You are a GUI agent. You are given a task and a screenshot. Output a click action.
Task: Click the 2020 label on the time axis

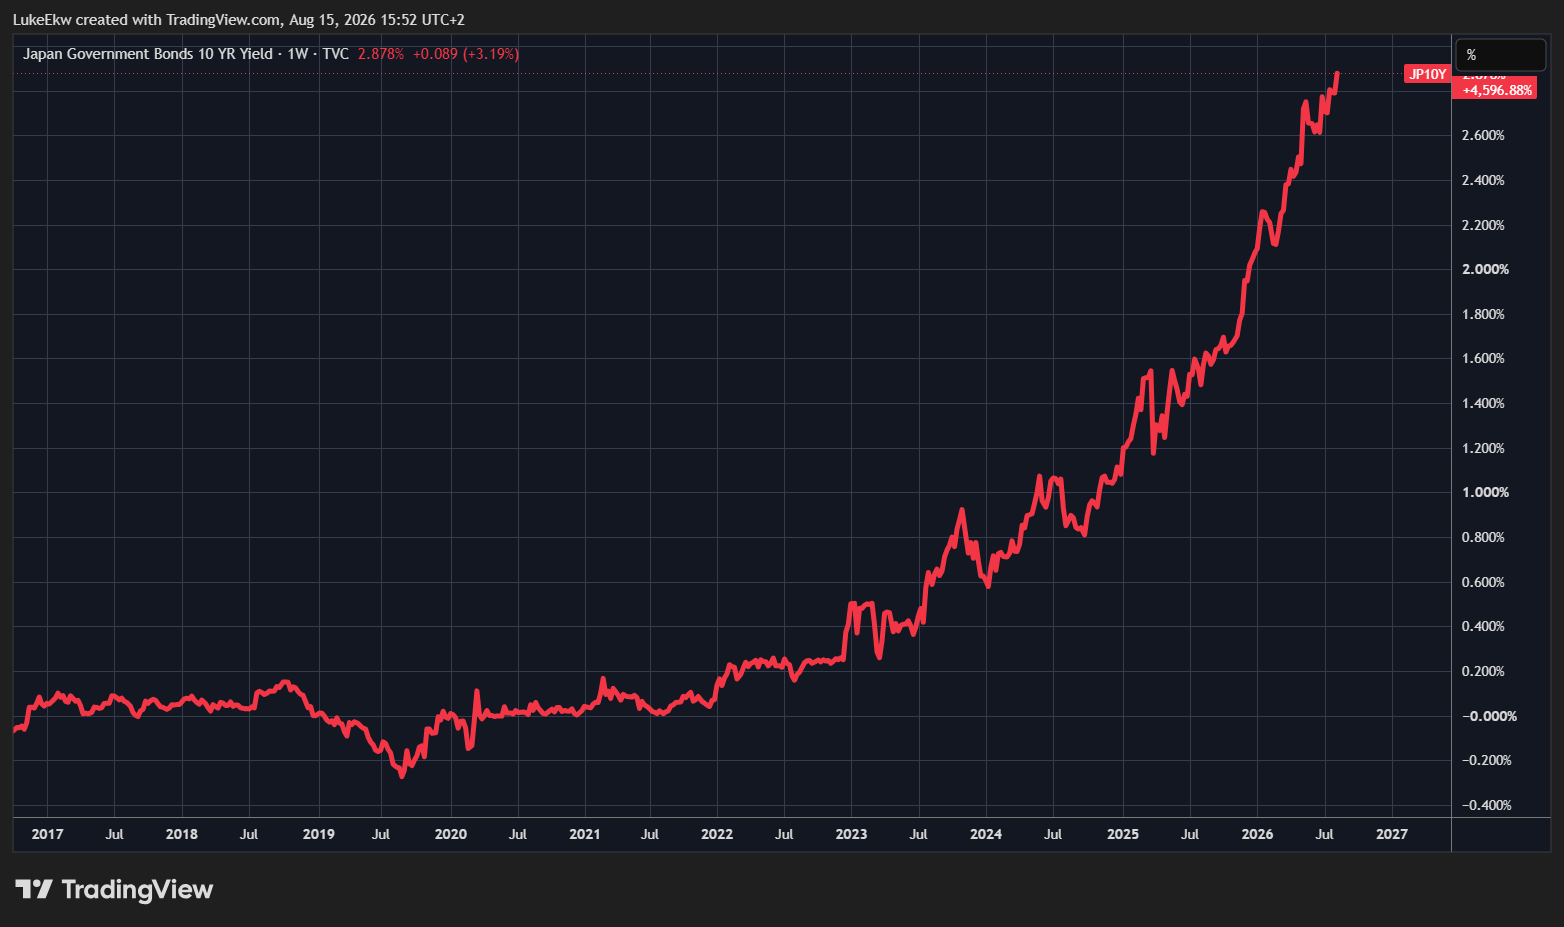point(451,834)
